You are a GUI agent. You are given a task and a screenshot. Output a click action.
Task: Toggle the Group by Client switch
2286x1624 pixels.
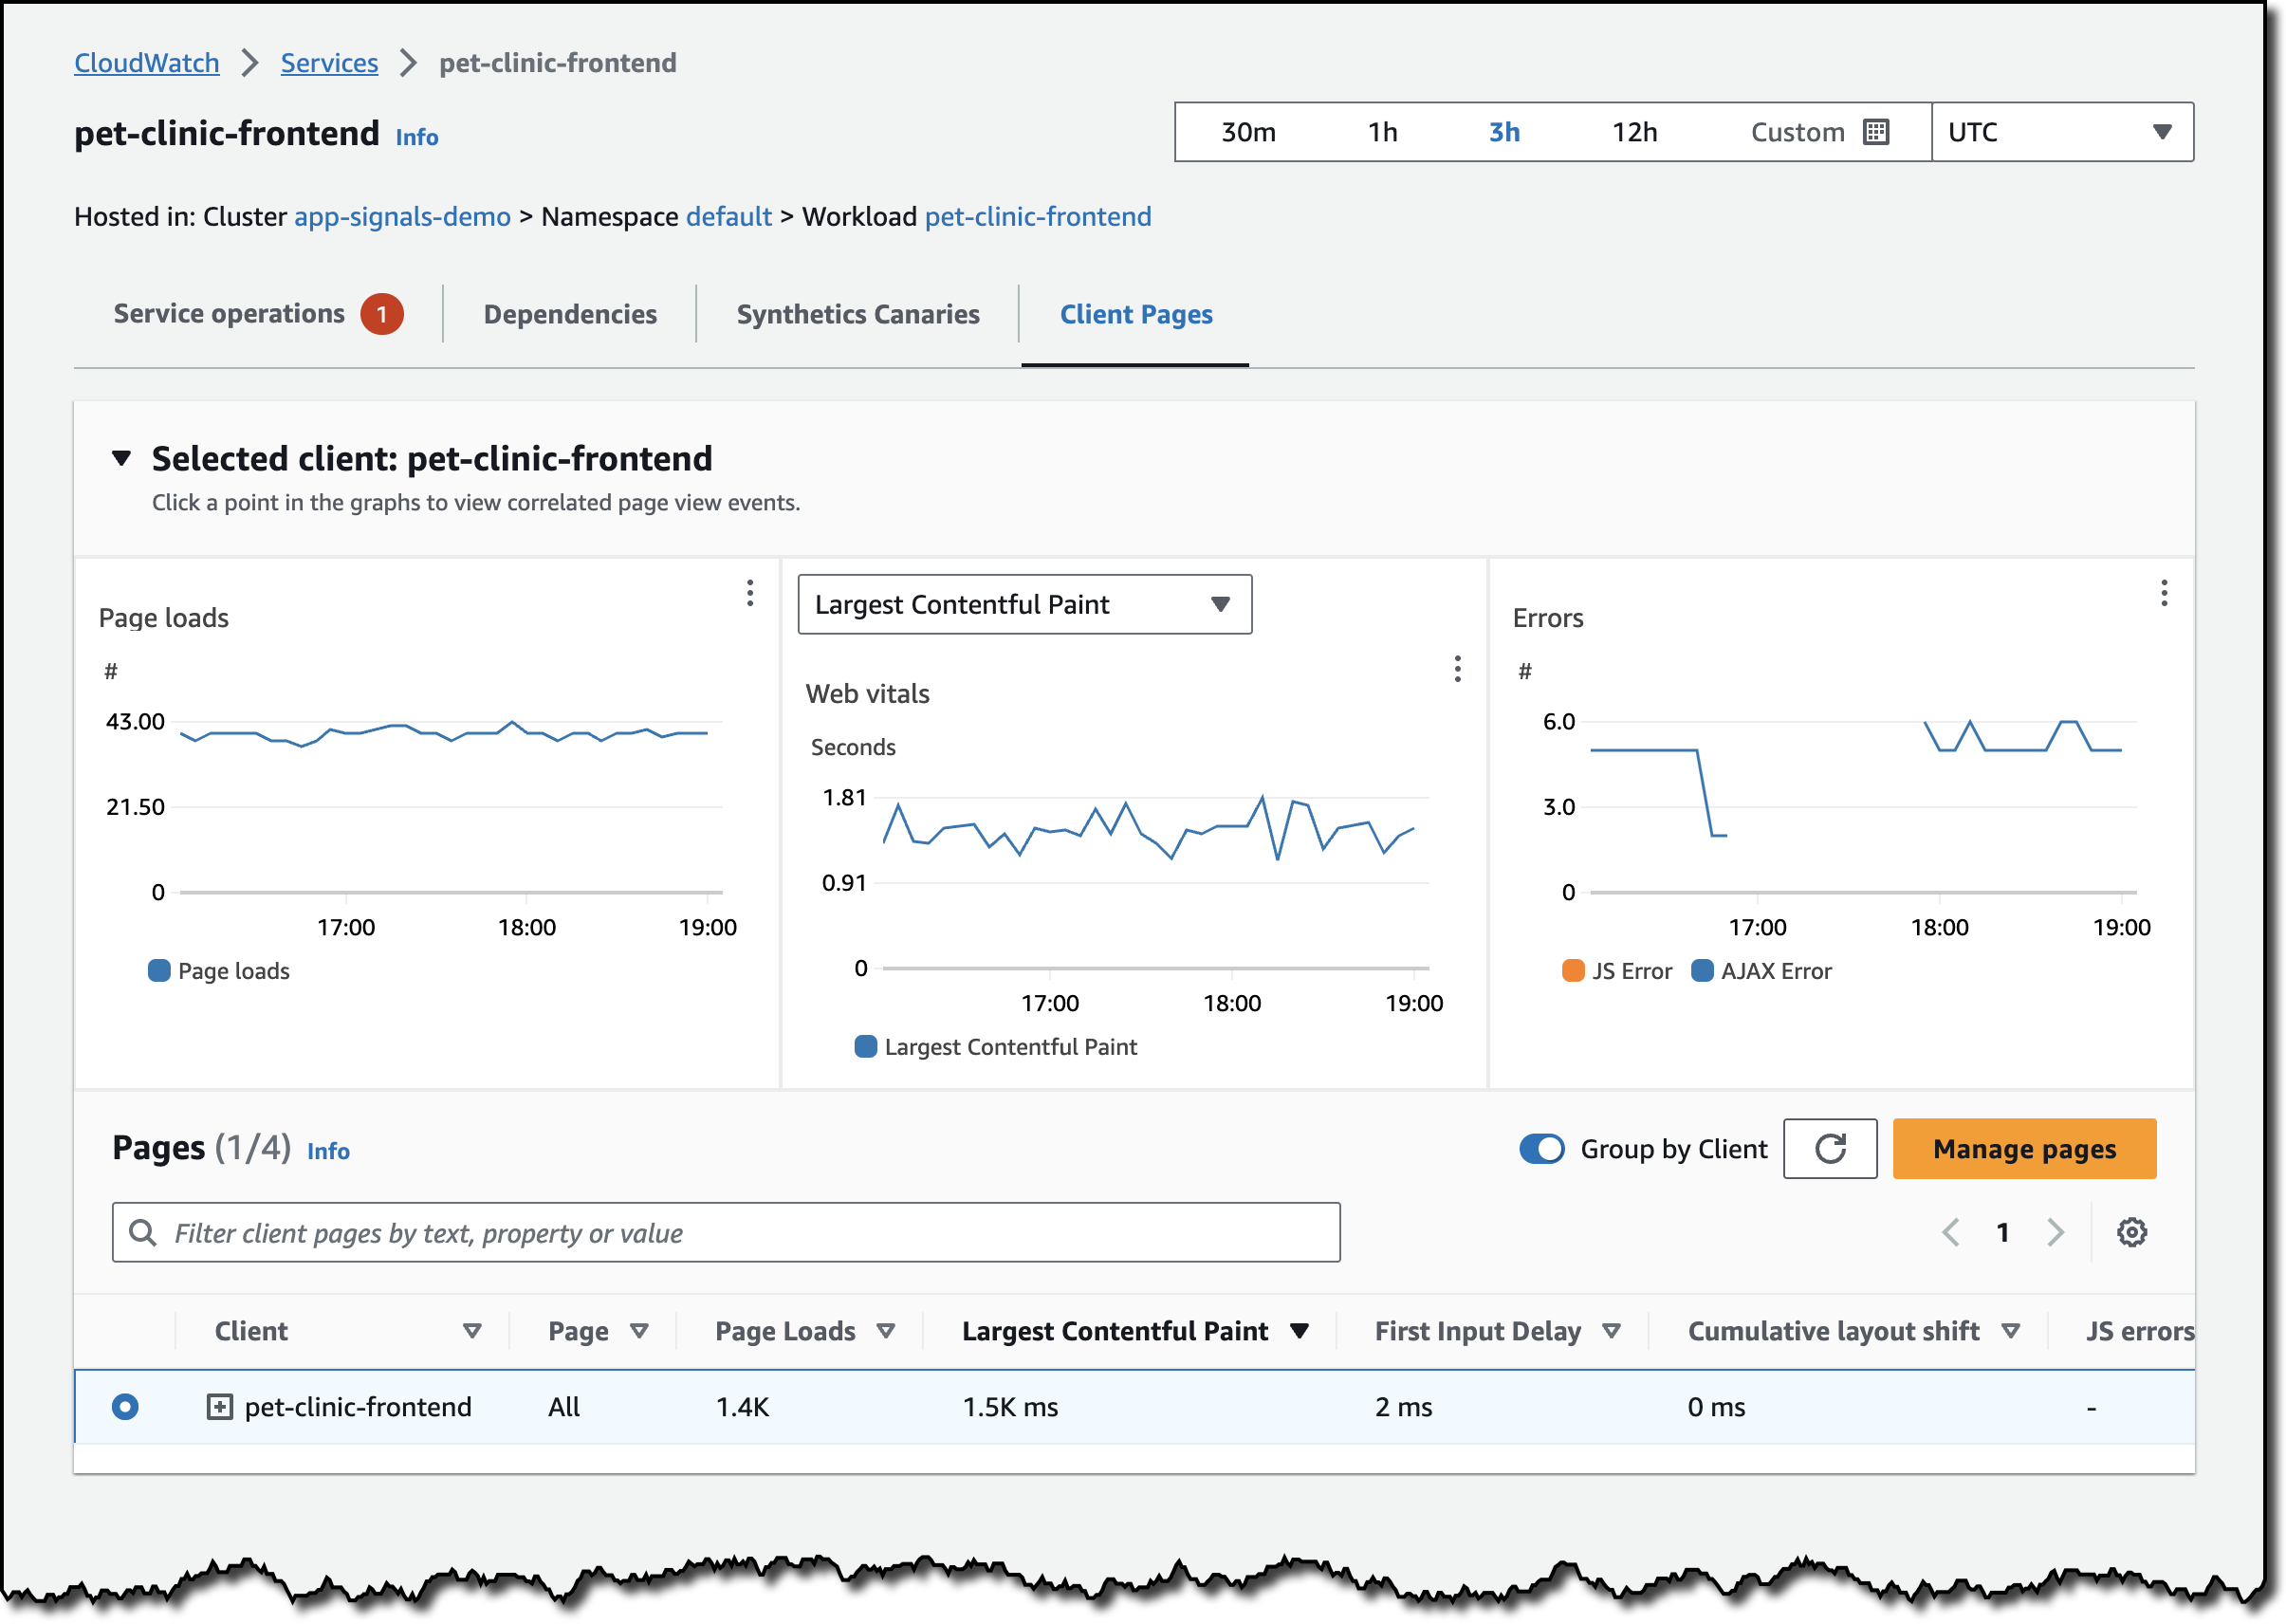1541,1149
